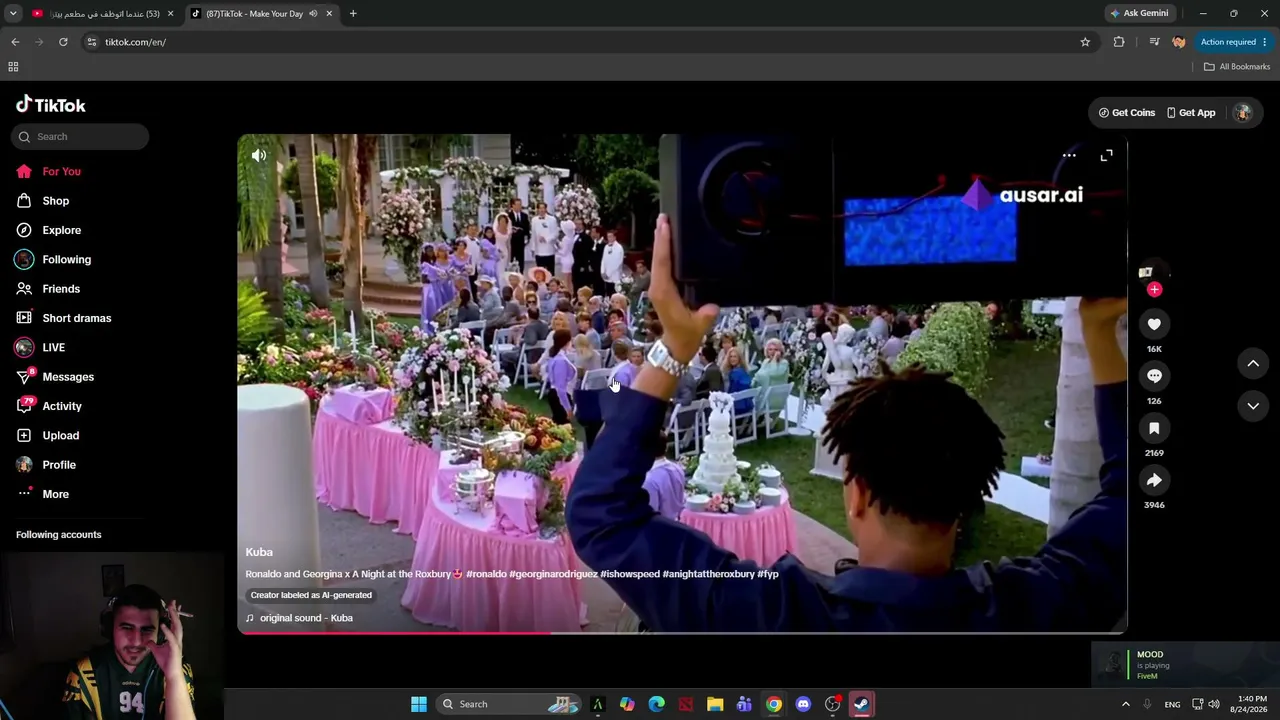Open the tab search dropdown

13,14
